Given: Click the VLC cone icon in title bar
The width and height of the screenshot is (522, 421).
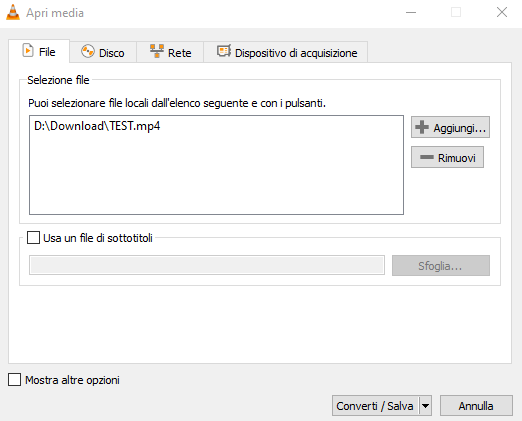Looking at the screenshot, I should pyautogui.click(x=13, y=13).
